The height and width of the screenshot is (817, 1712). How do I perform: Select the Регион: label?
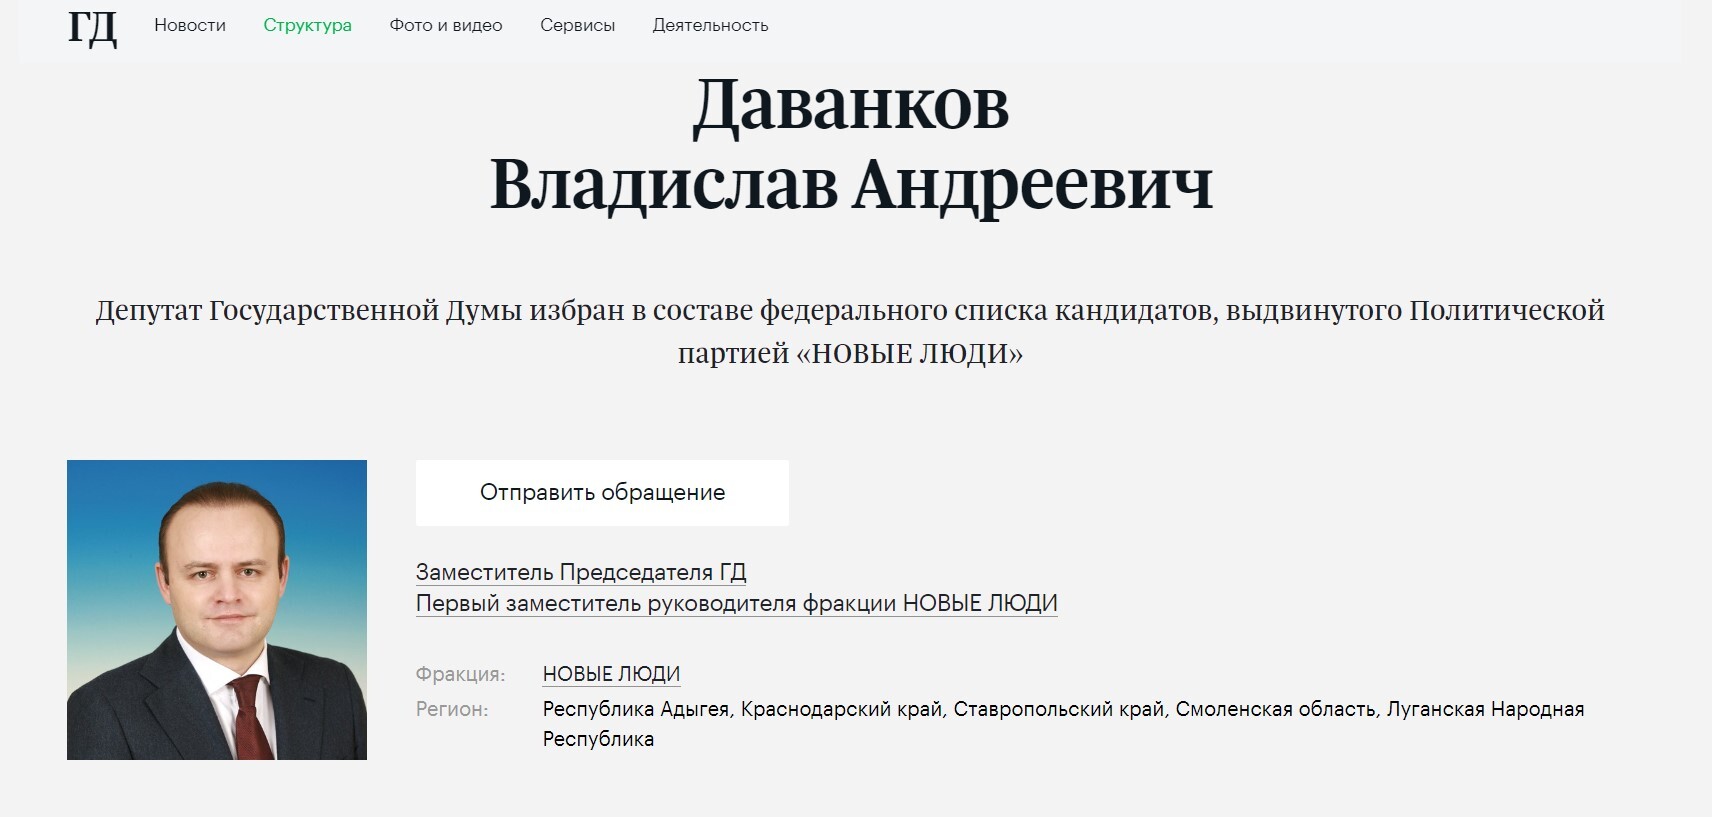[452, 709]
